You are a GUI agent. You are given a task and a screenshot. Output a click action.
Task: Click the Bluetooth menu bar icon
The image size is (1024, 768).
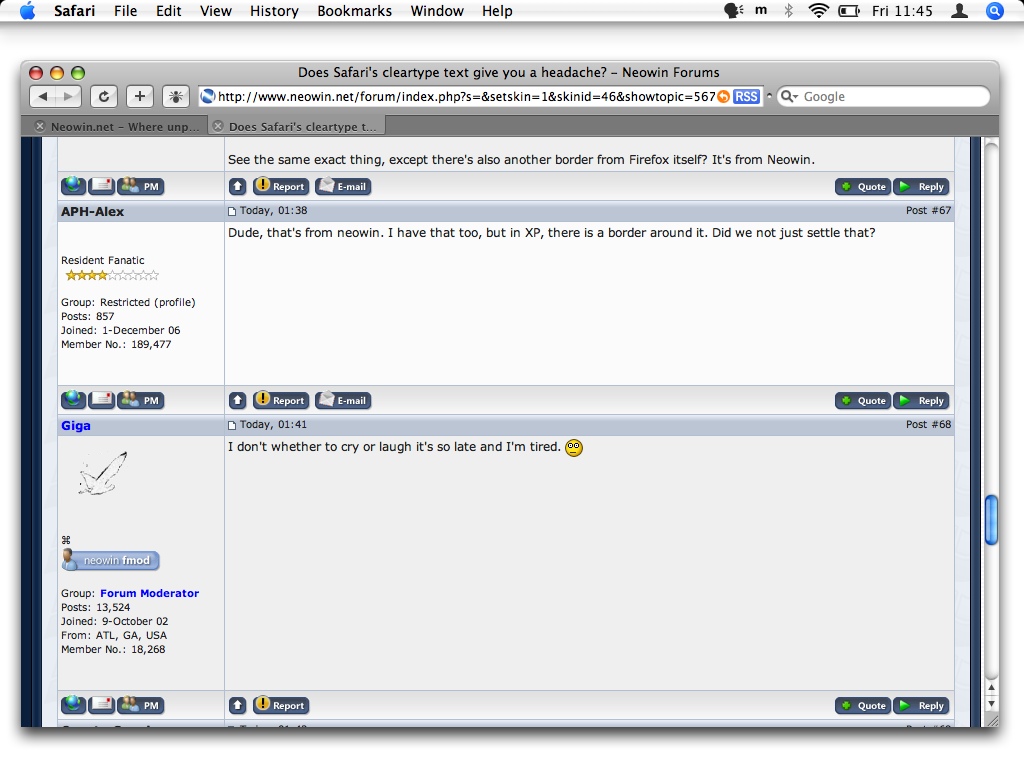(x=788, y=10)
